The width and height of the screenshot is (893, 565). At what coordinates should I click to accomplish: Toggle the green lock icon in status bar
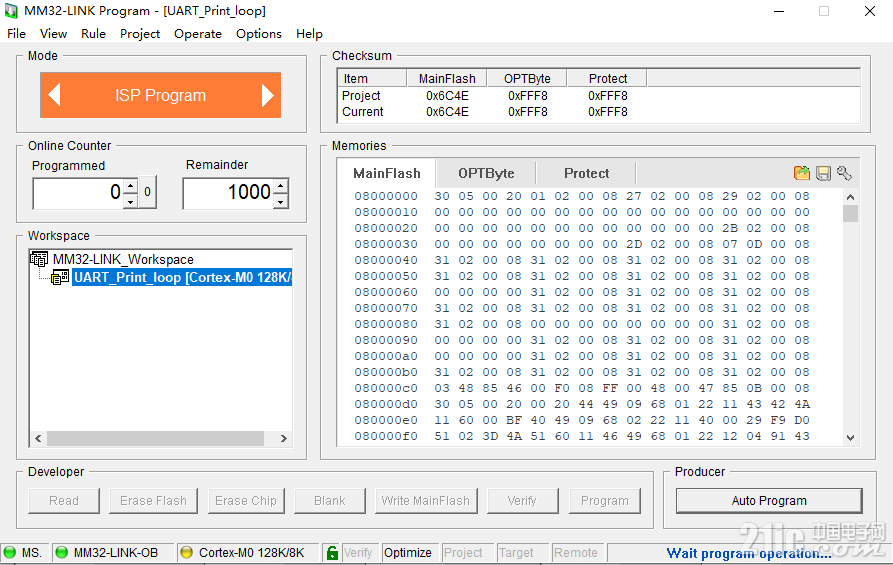[332, 552]
